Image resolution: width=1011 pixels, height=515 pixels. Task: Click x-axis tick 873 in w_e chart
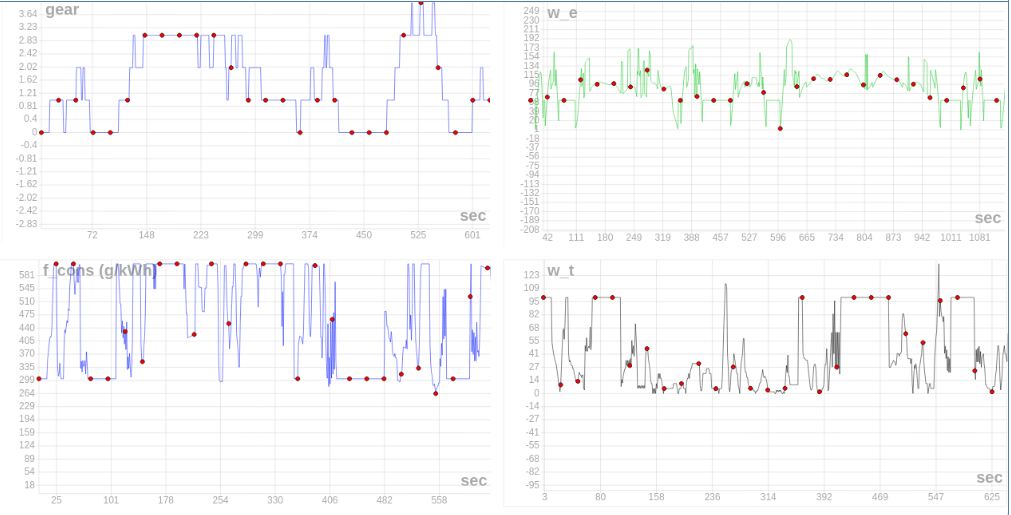[x=893, y=237]
